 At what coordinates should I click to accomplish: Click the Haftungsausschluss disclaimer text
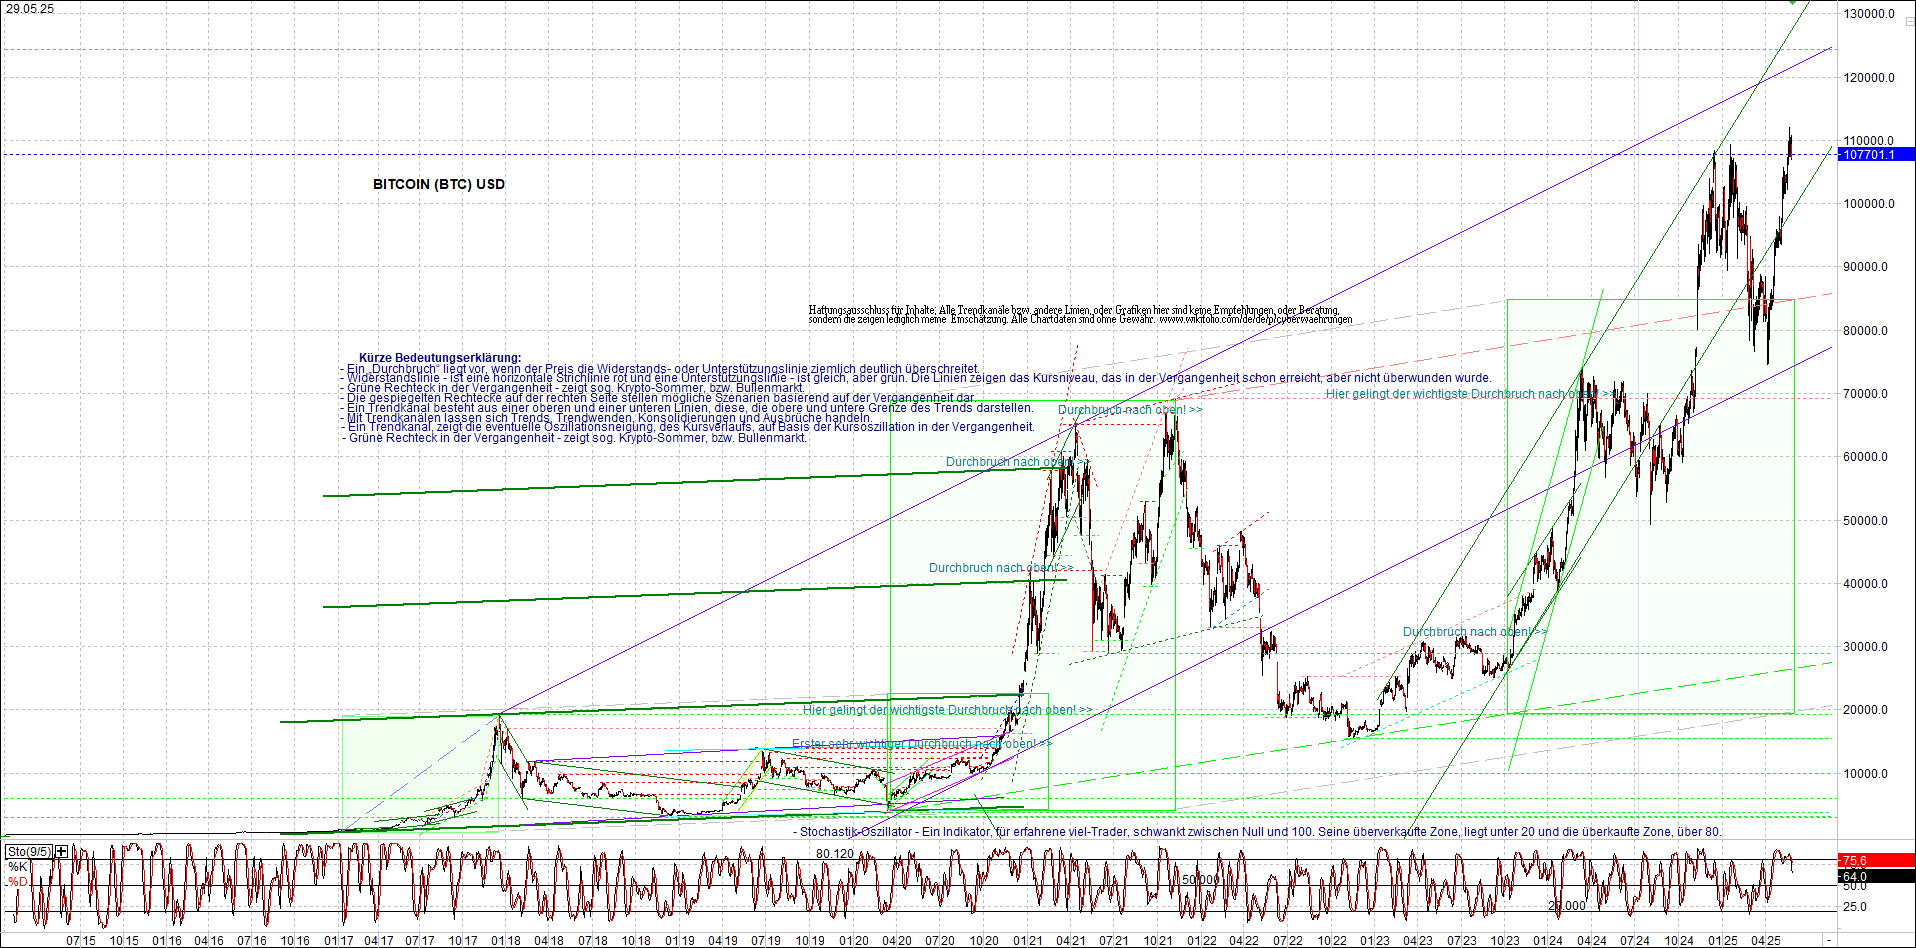pyautogui.click(x=1080, y=315)
